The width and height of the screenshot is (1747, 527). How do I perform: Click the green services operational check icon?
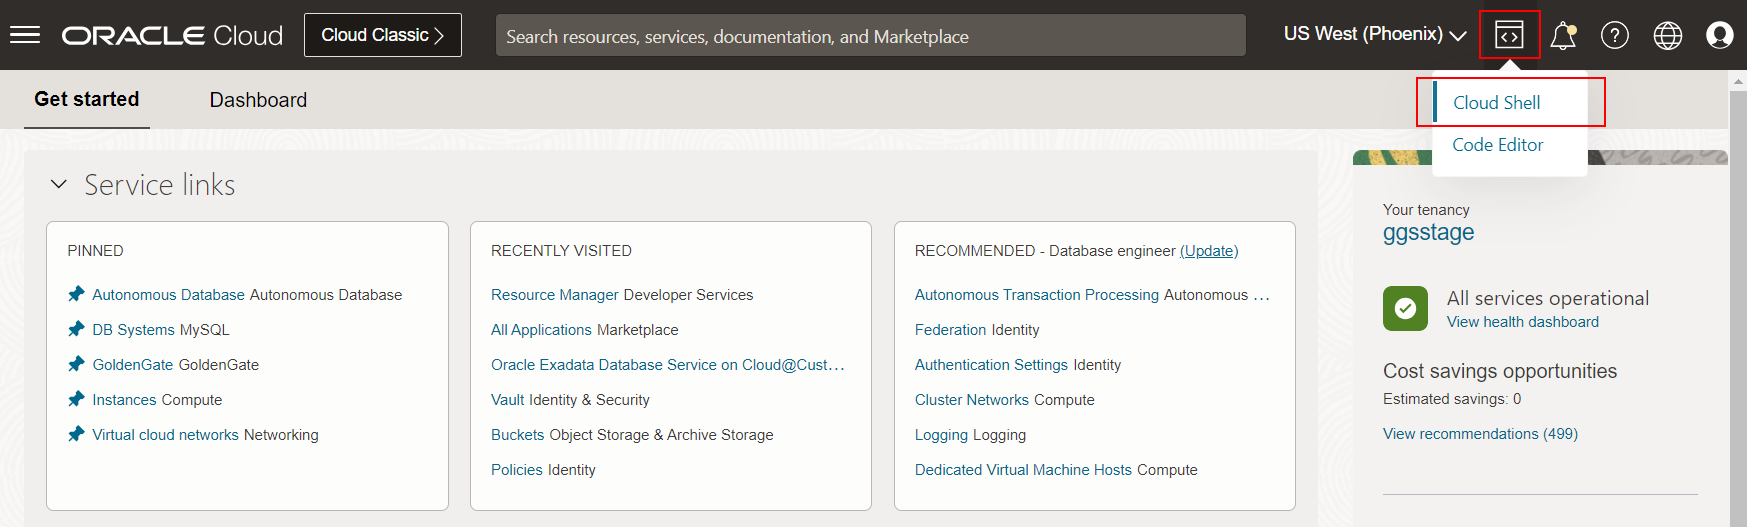click(x=1405, y=308)
